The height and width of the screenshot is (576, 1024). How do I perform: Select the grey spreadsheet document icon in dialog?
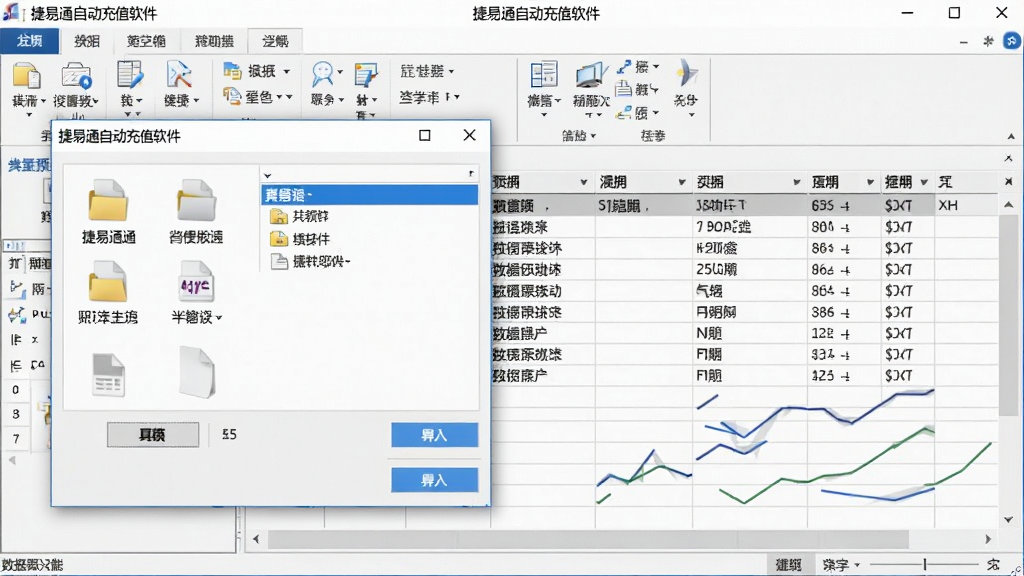108,375
